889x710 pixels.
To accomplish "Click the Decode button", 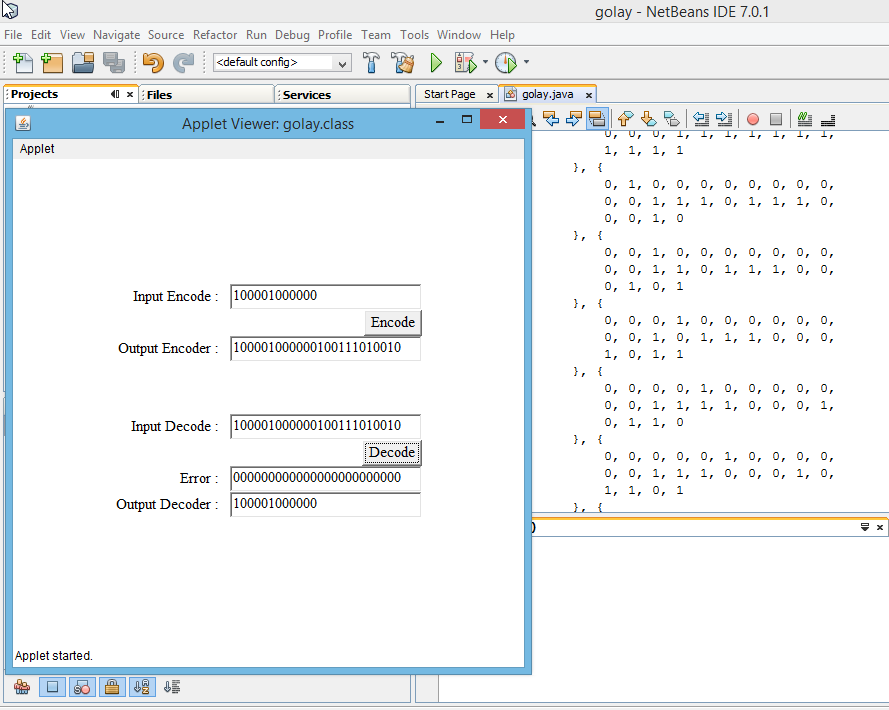I will [391, 452].
